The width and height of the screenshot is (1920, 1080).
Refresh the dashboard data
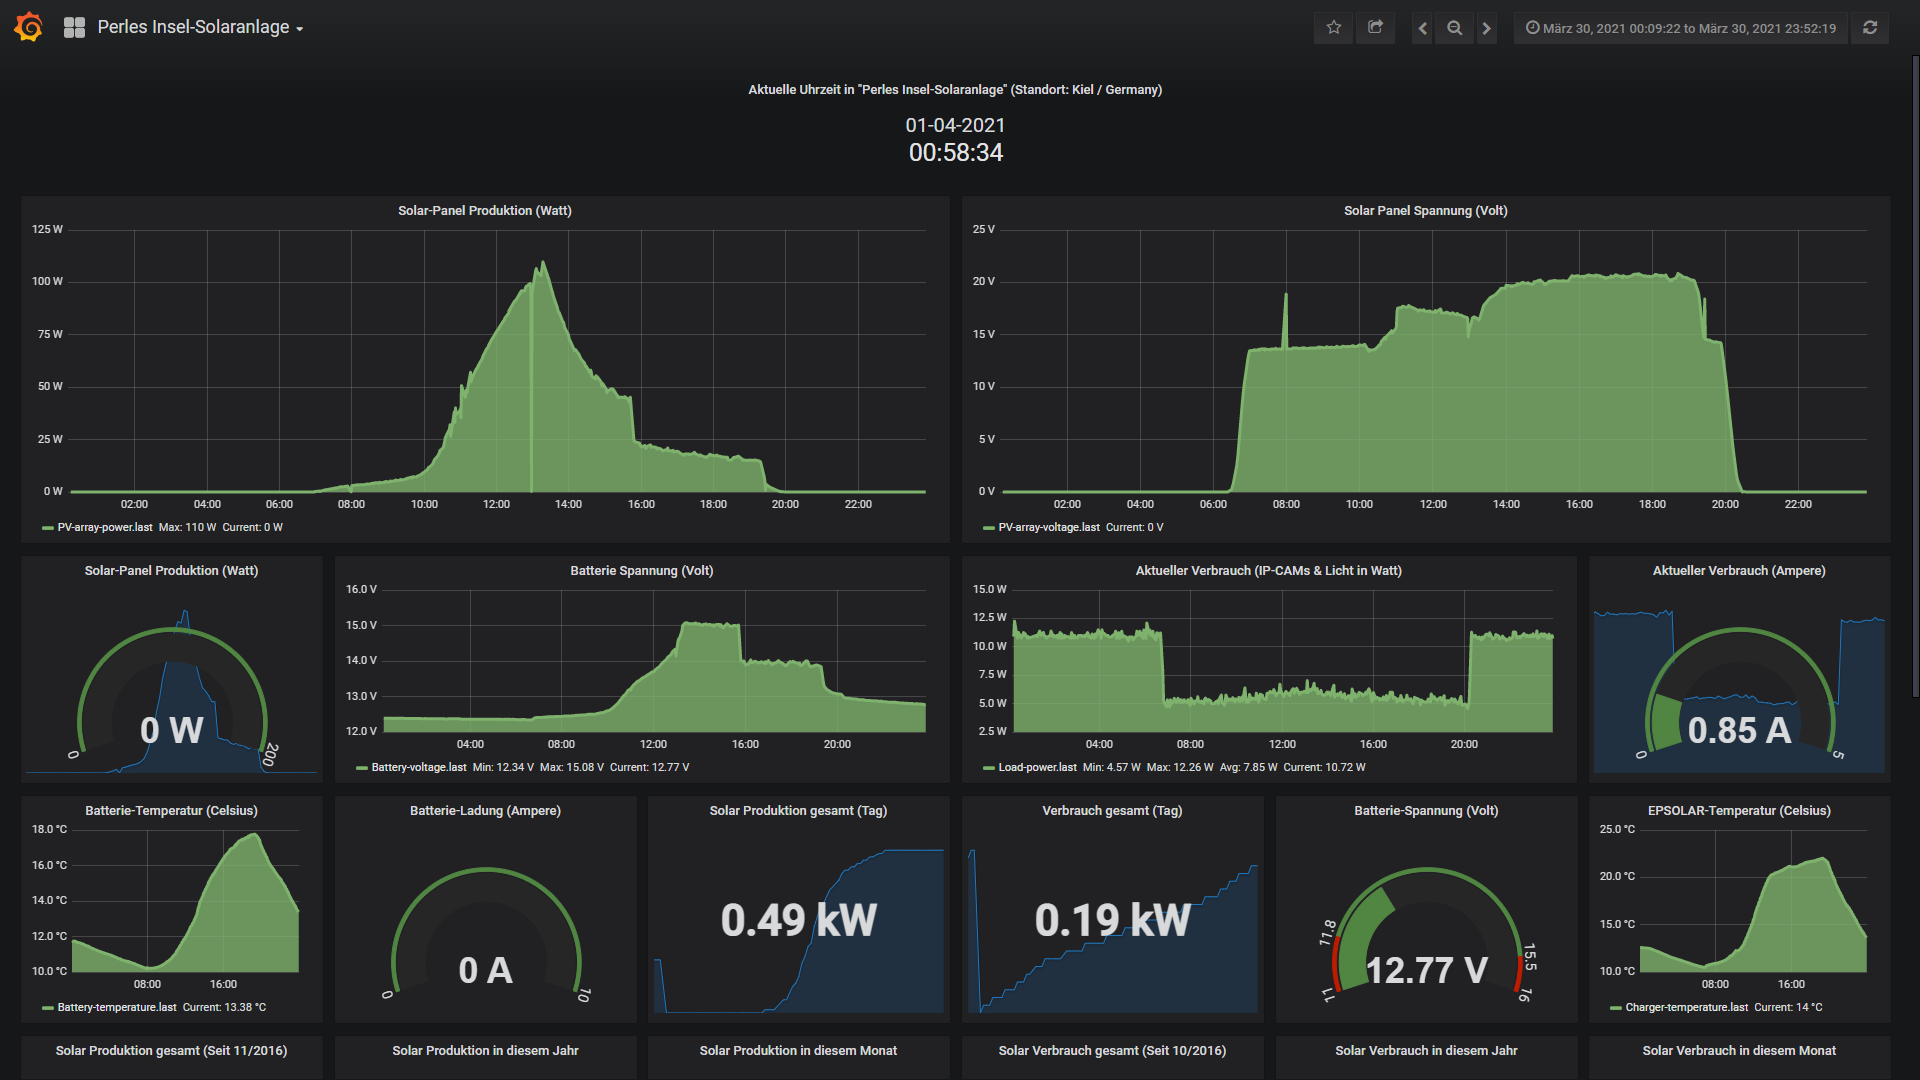coord(1869,28)
